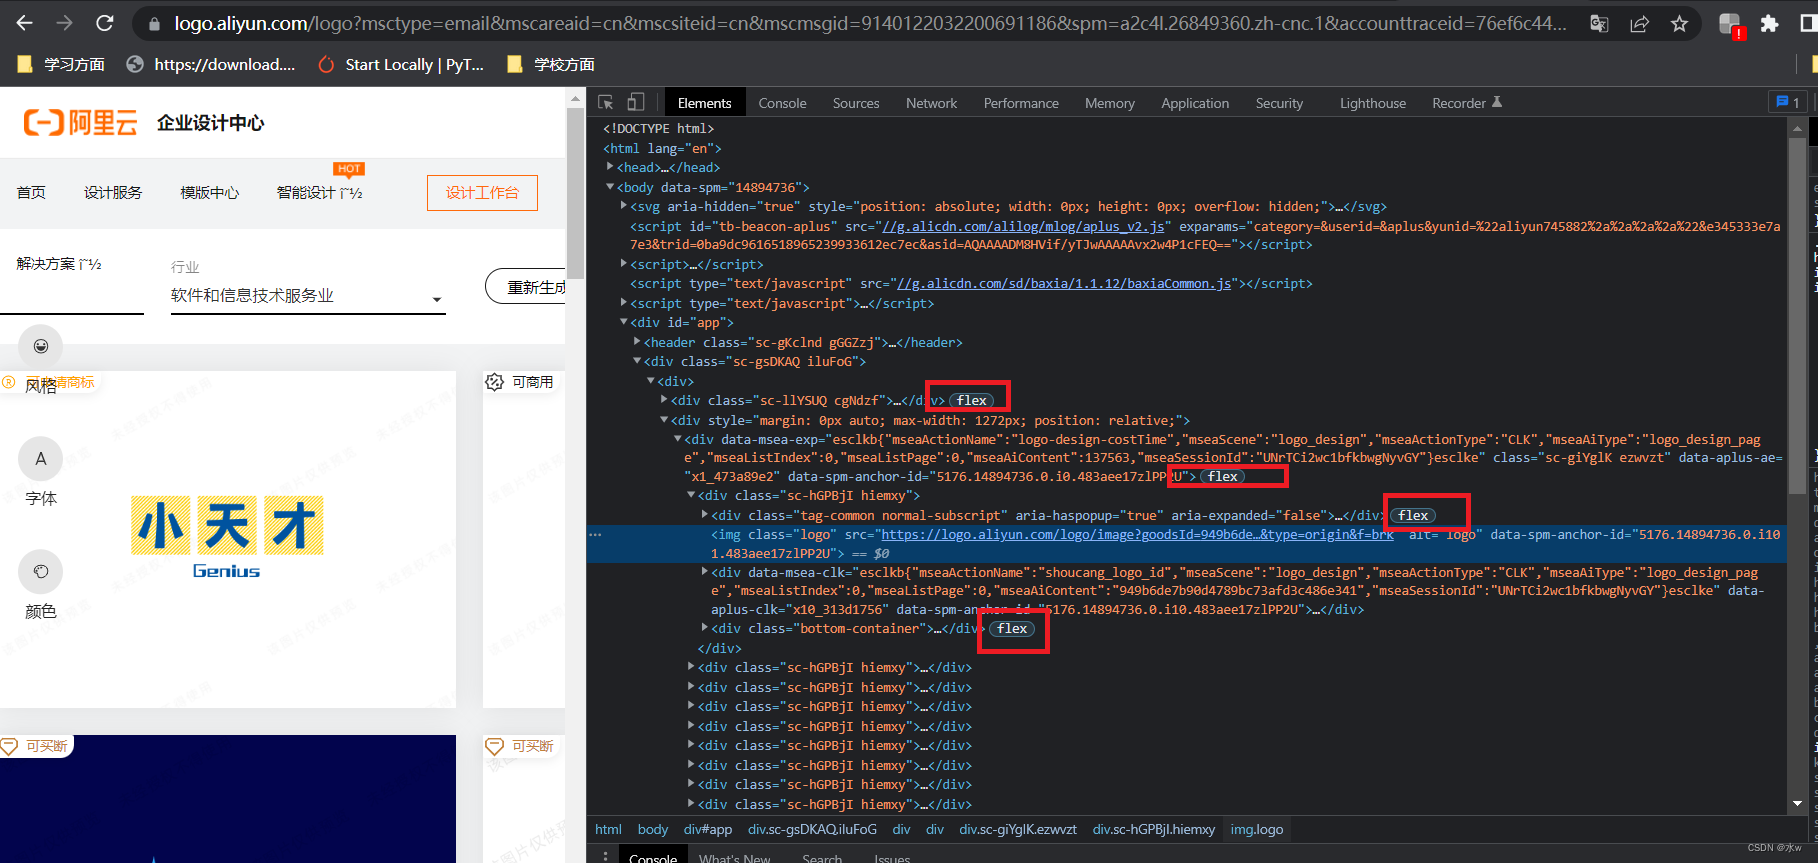Open the 学习方面 bookmark folder
Viewport: 1818px width, 863px height.
pos(61,64)
